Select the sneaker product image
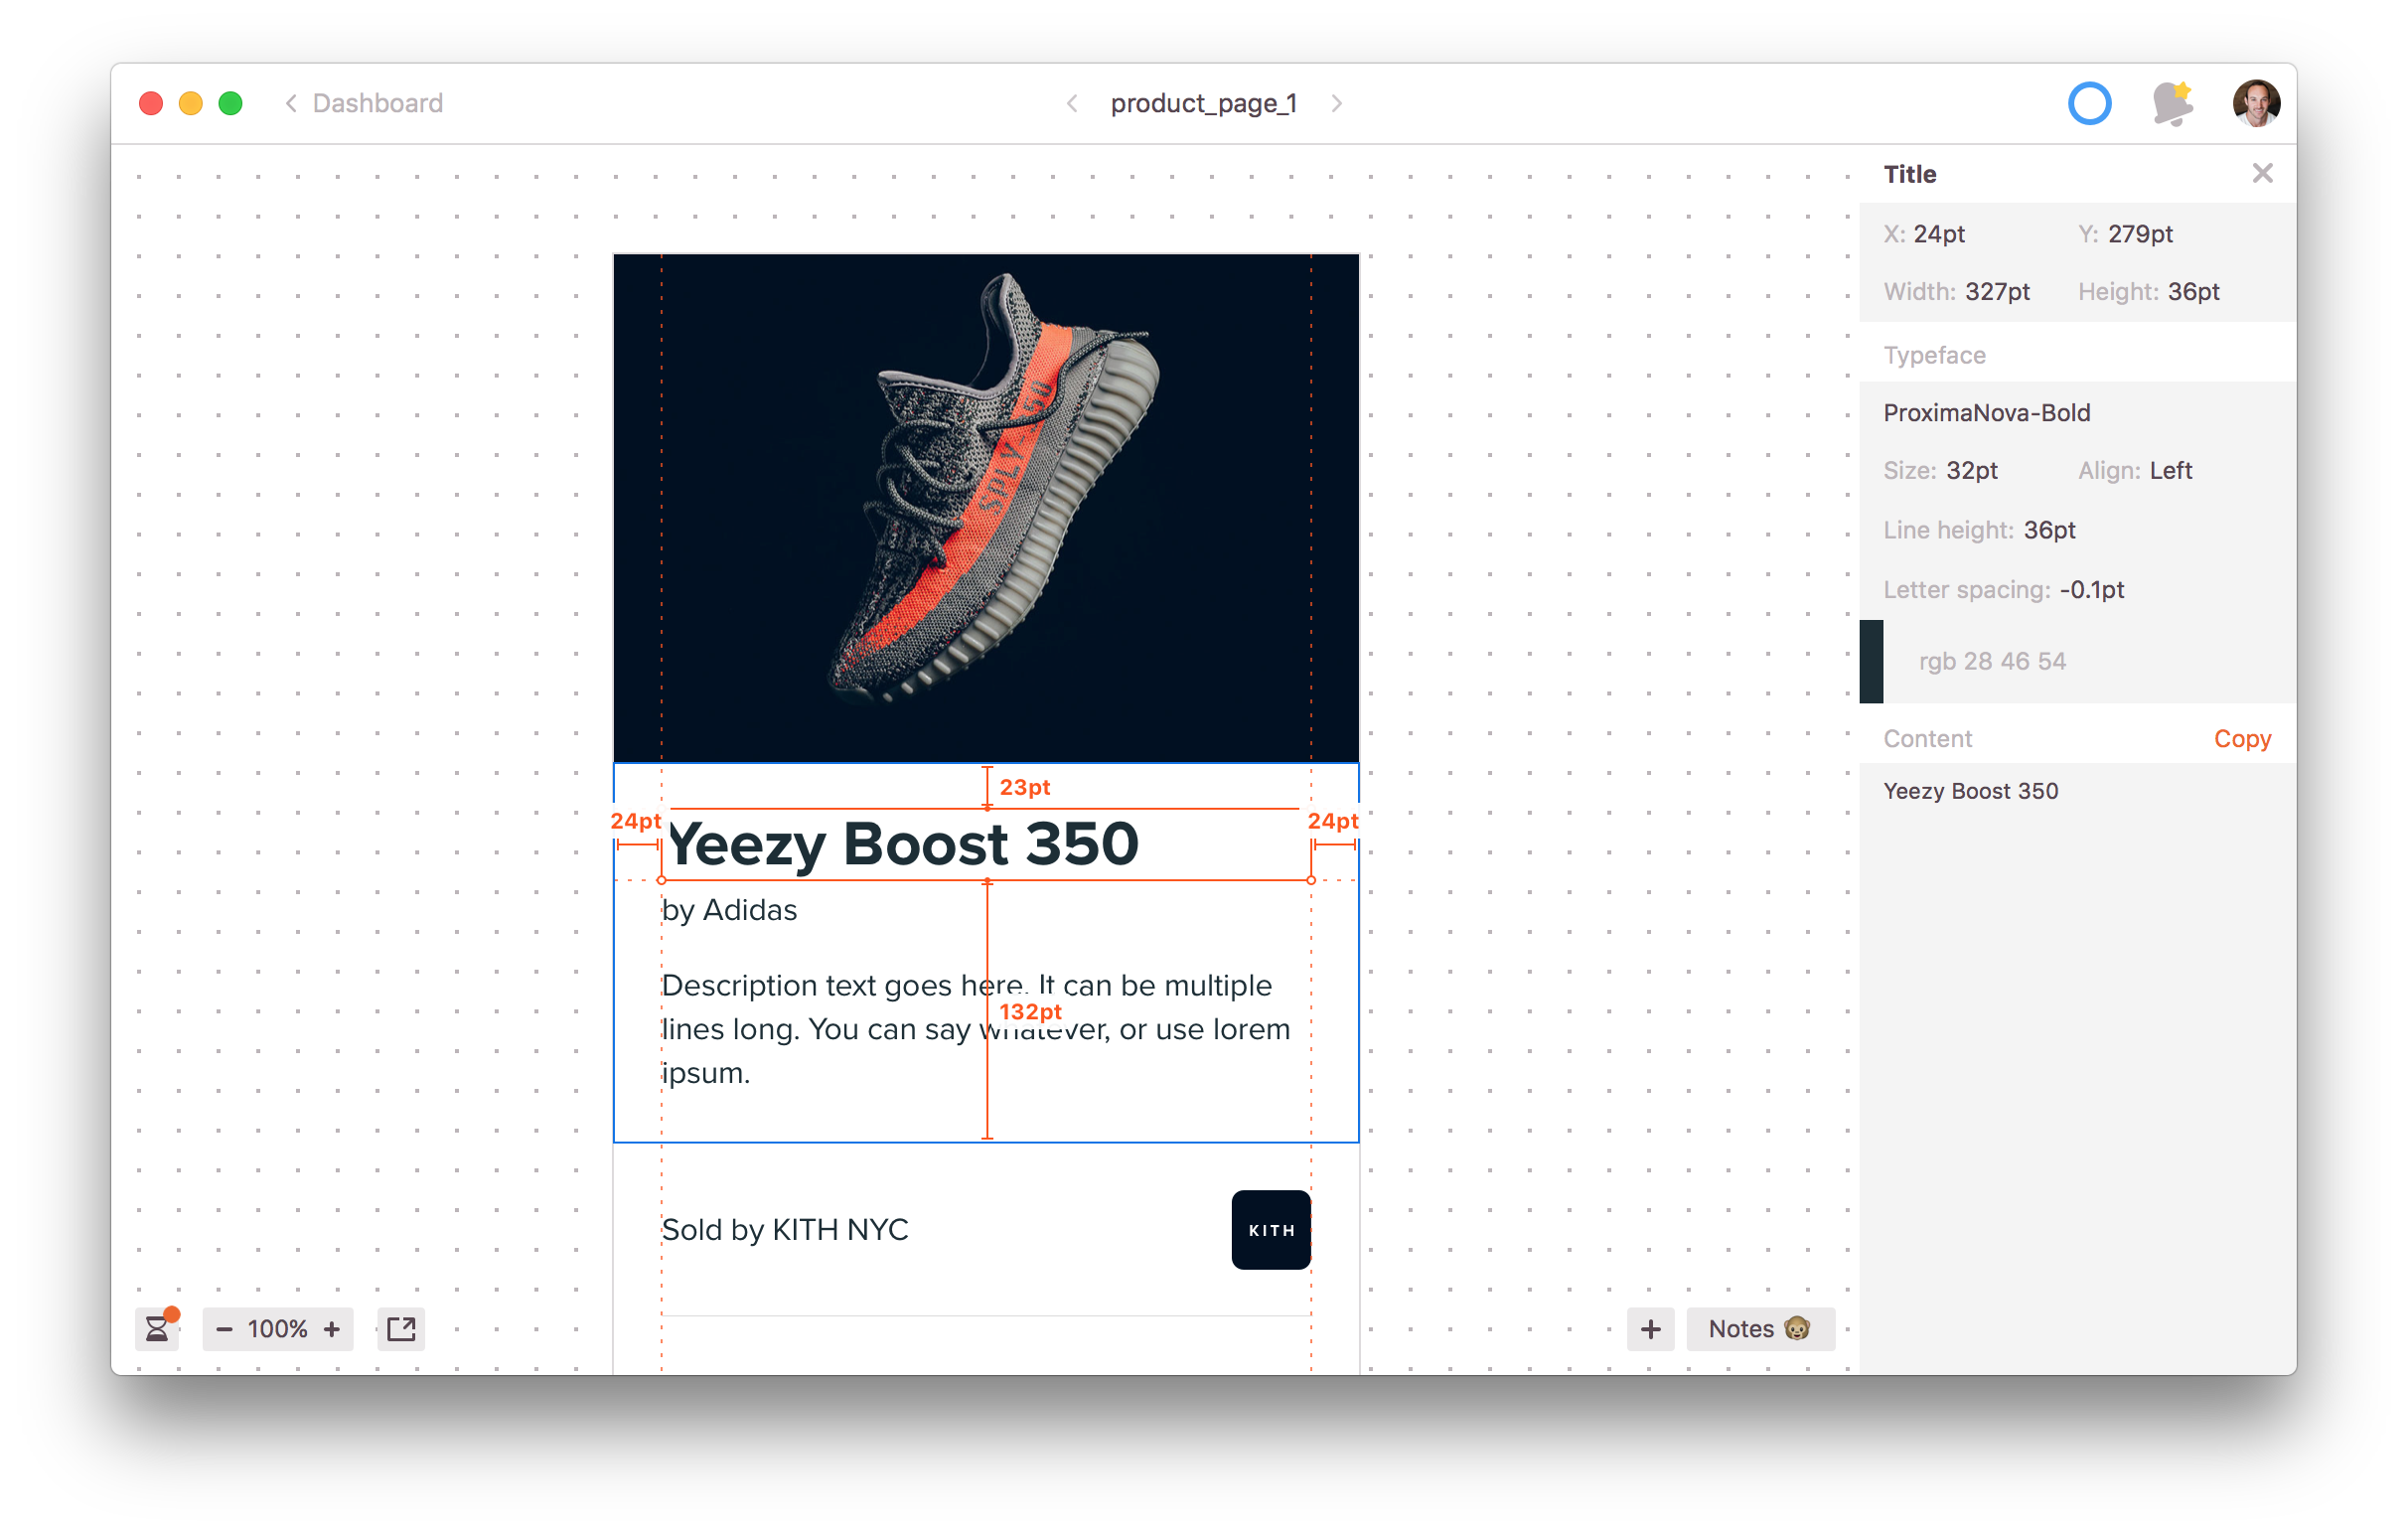 (x=986, y=508)
